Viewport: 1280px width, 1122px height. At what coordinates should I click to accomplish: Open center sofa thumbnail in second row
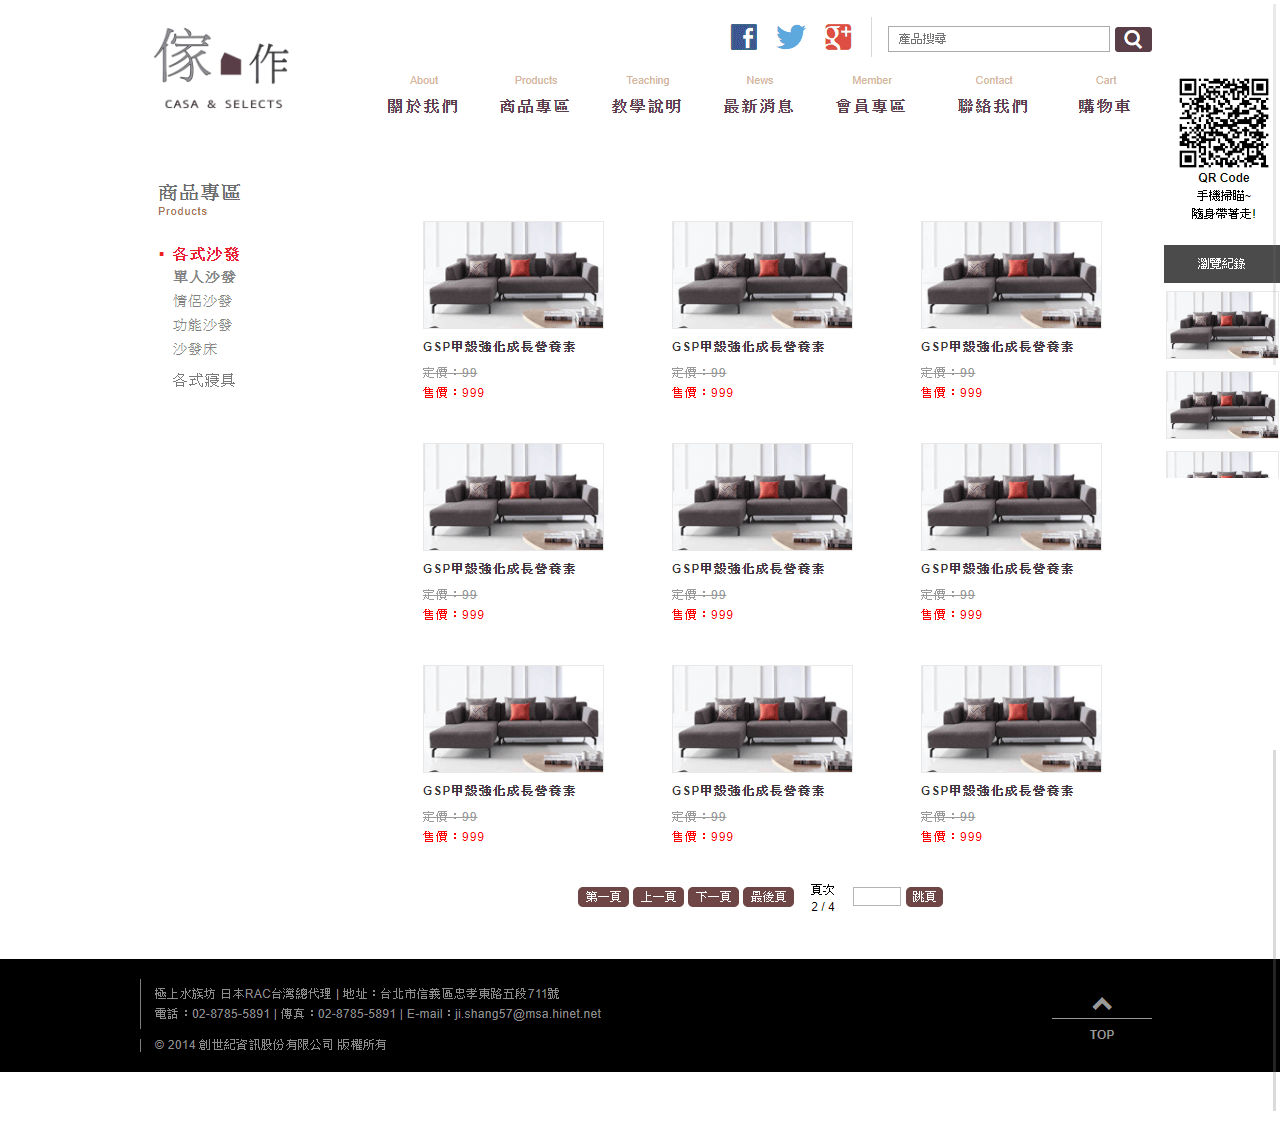(762, 497)
